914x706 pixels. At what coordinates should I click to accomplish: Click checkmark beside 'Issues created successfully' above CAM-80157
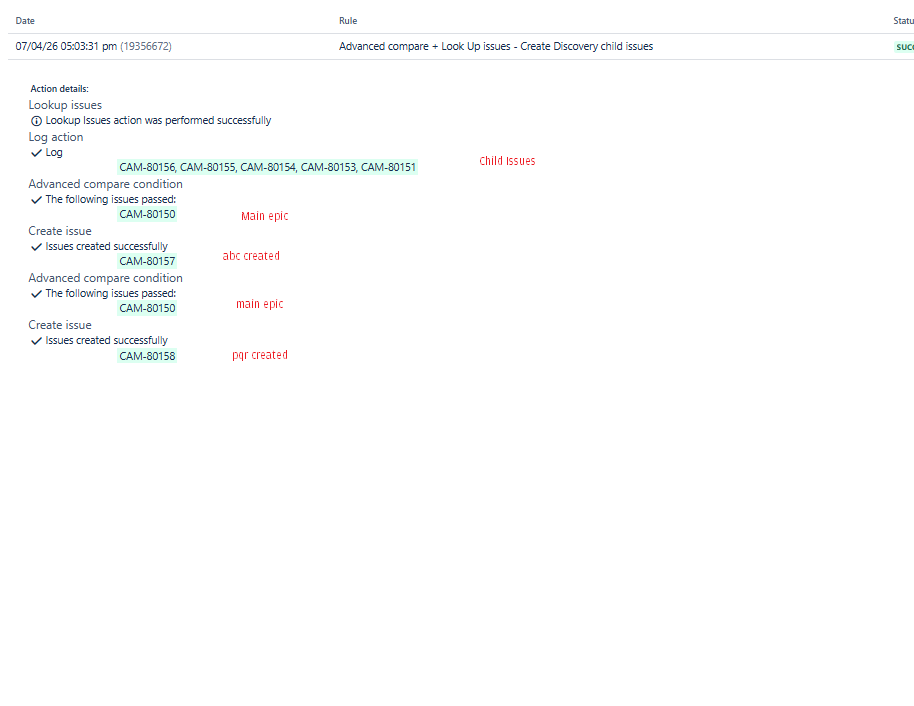[x=36, y=246]
